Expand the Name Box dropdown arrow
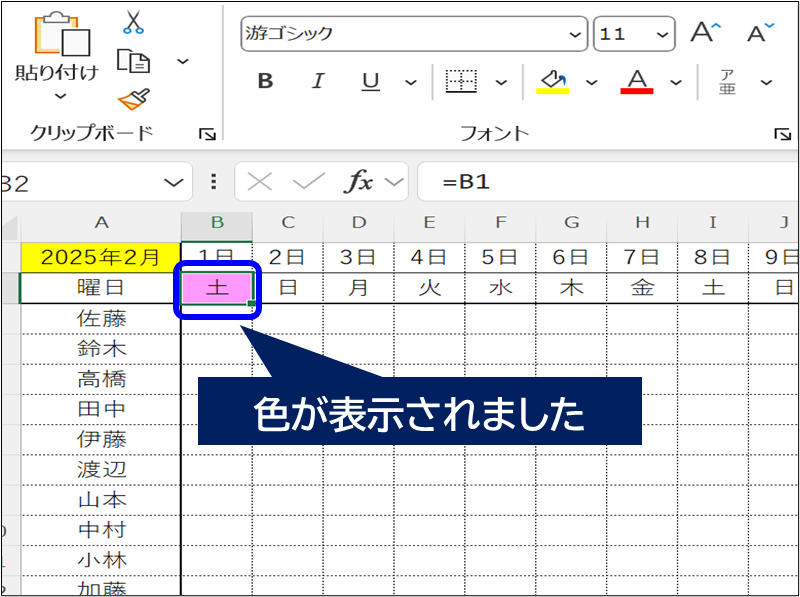Image resolution: width=800 pixels, height=597 pixels. 175,182
